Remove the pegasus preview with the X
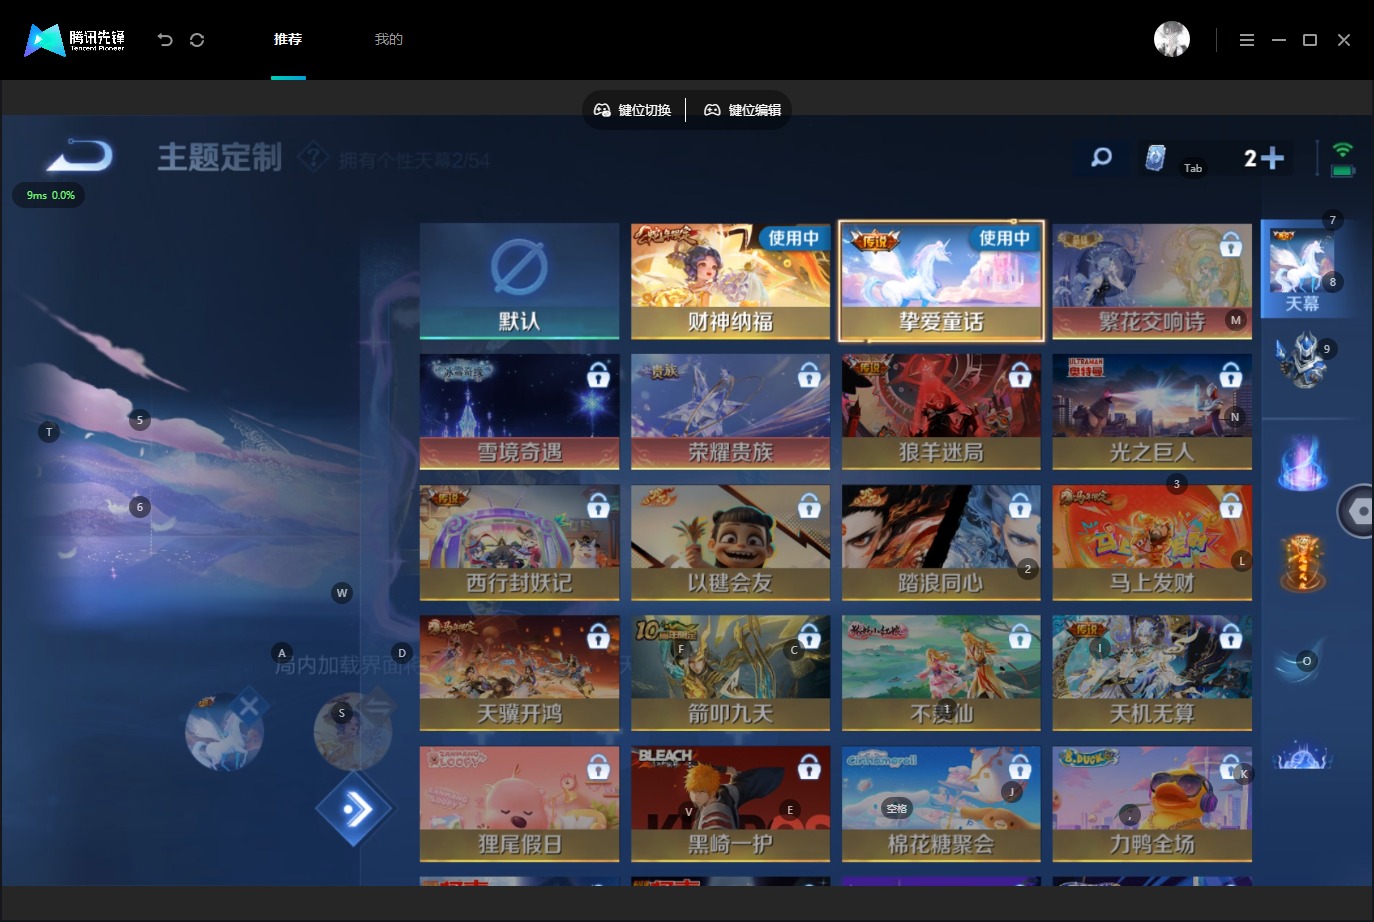This screenshot has height=922, width=1374. (x=249, y=706)
